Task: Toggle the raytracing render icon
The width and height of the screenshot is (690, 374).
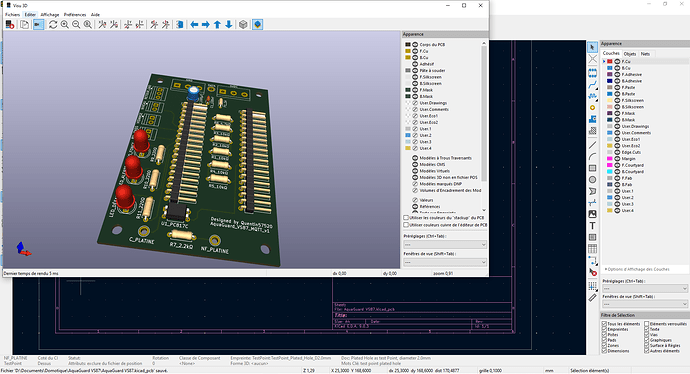Action: coord(39,25)
